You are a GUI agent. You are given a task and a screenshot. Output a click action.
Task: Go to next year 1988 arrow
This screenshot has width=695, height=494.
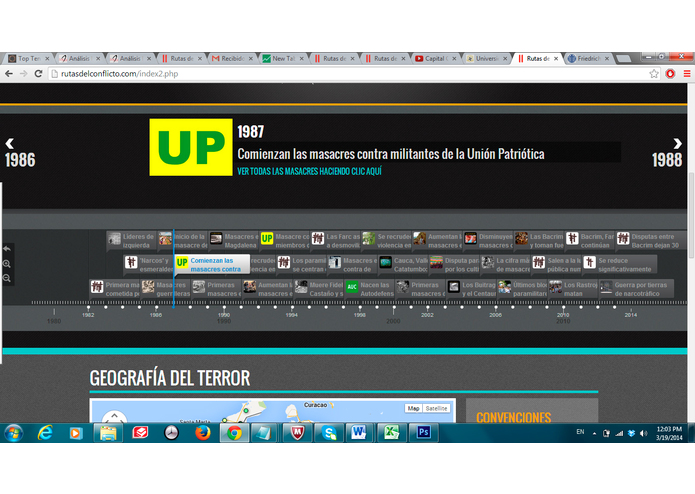tap(677, 143)
